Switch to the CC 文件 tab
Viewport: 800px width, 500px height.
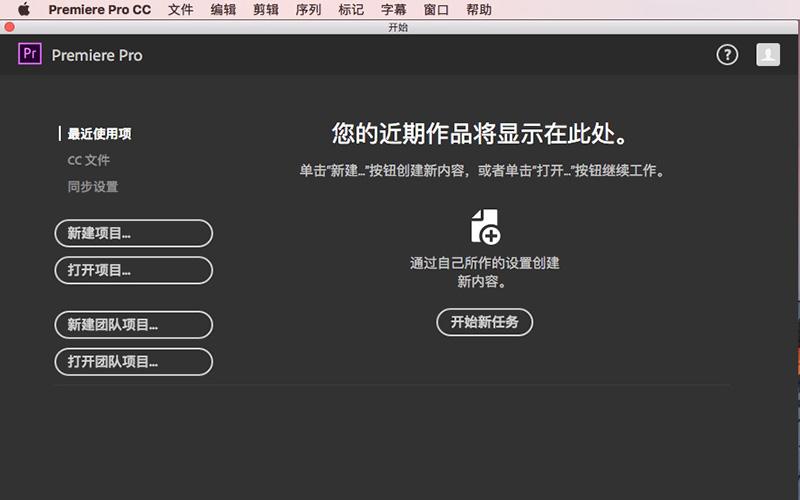[89, 160]
